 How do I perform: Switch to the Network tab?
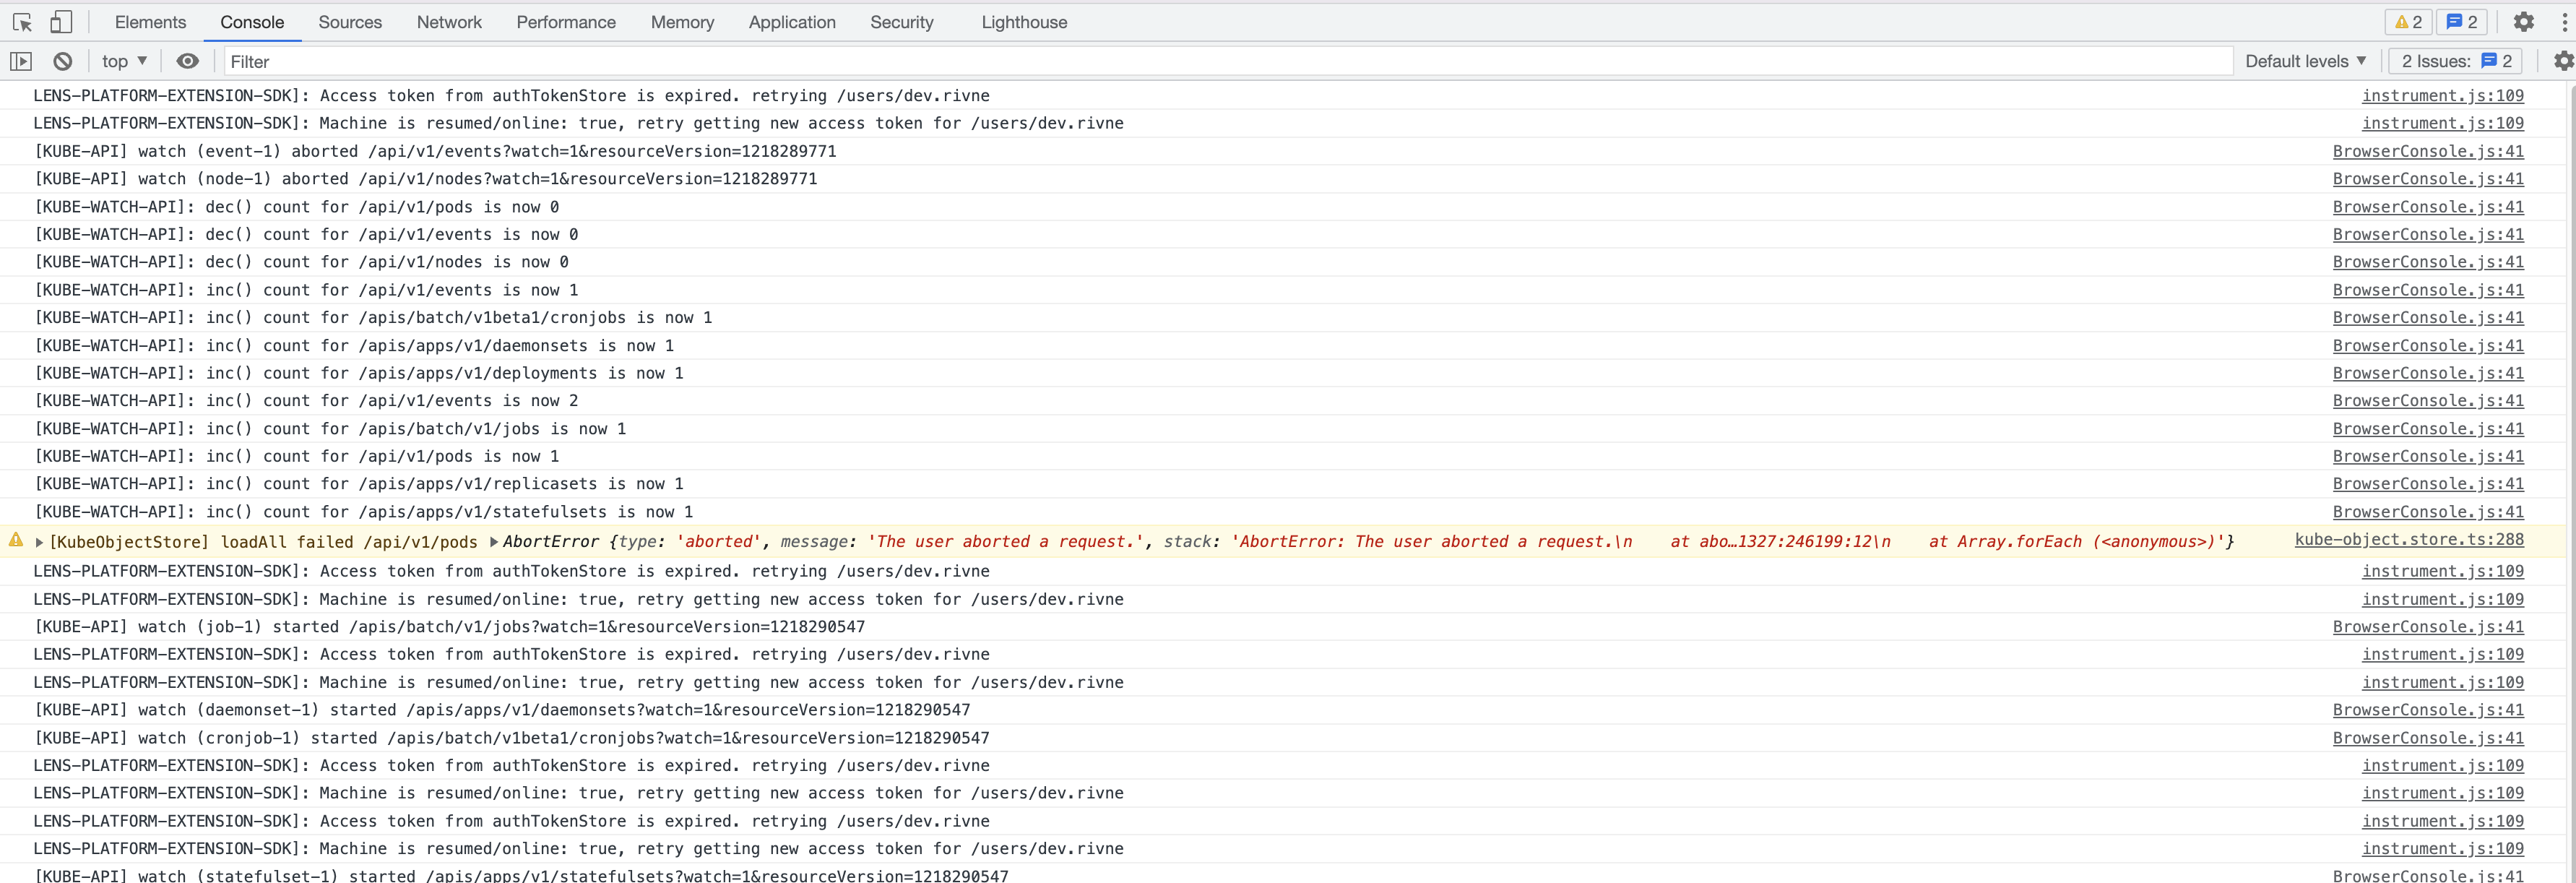pyautogui.click(x=449, y=22)
